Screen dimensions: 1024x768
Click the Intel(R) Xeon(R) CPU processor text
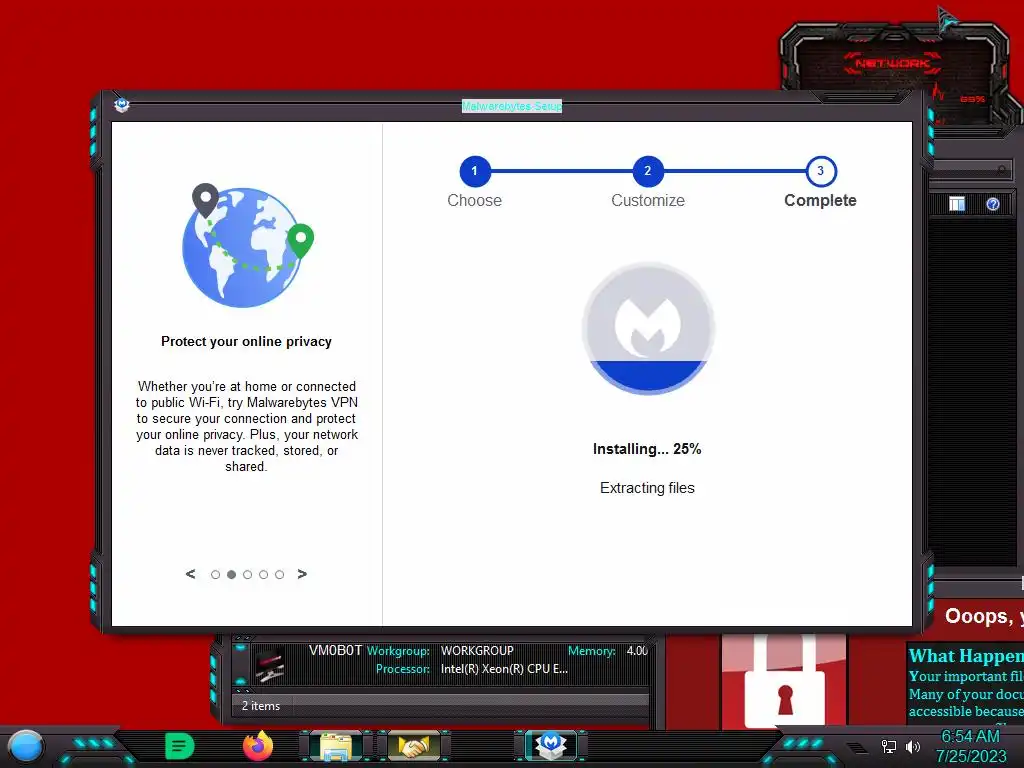(504, 669)
